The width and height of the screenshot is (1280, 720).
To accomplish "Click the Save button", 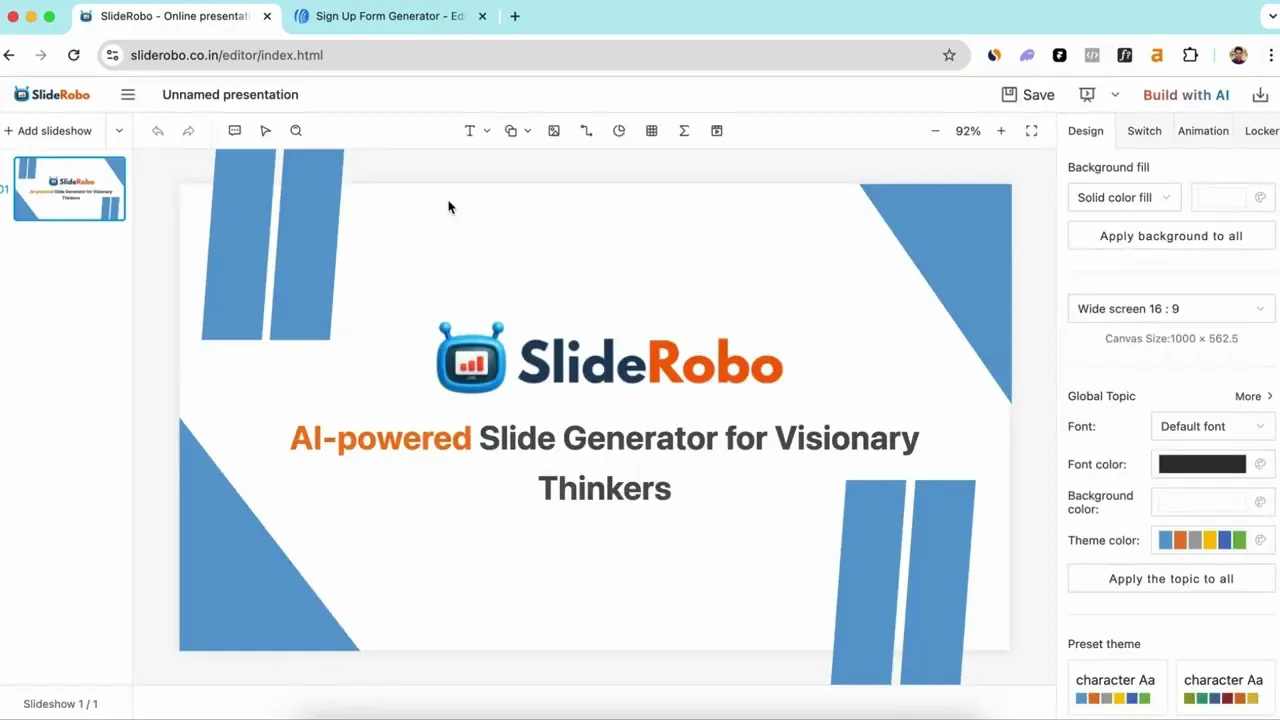I will 1028,95.
